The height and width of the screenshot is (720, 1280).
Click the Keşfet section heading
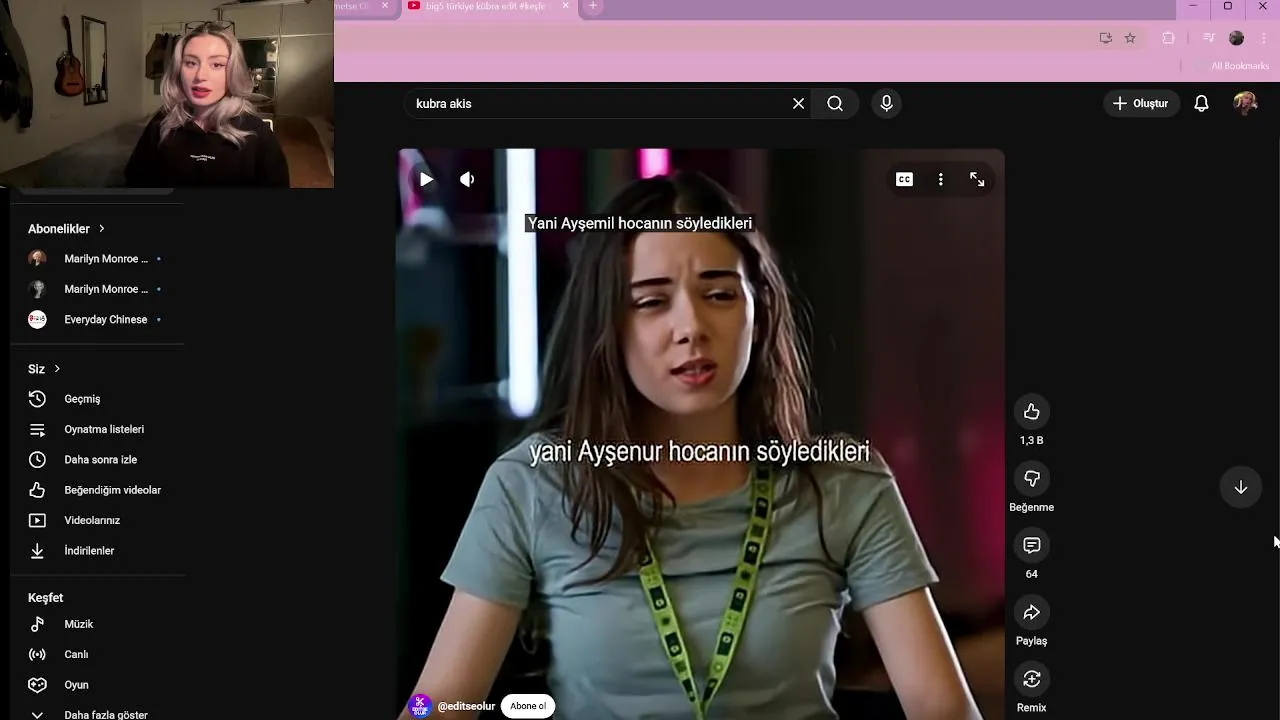45,598
